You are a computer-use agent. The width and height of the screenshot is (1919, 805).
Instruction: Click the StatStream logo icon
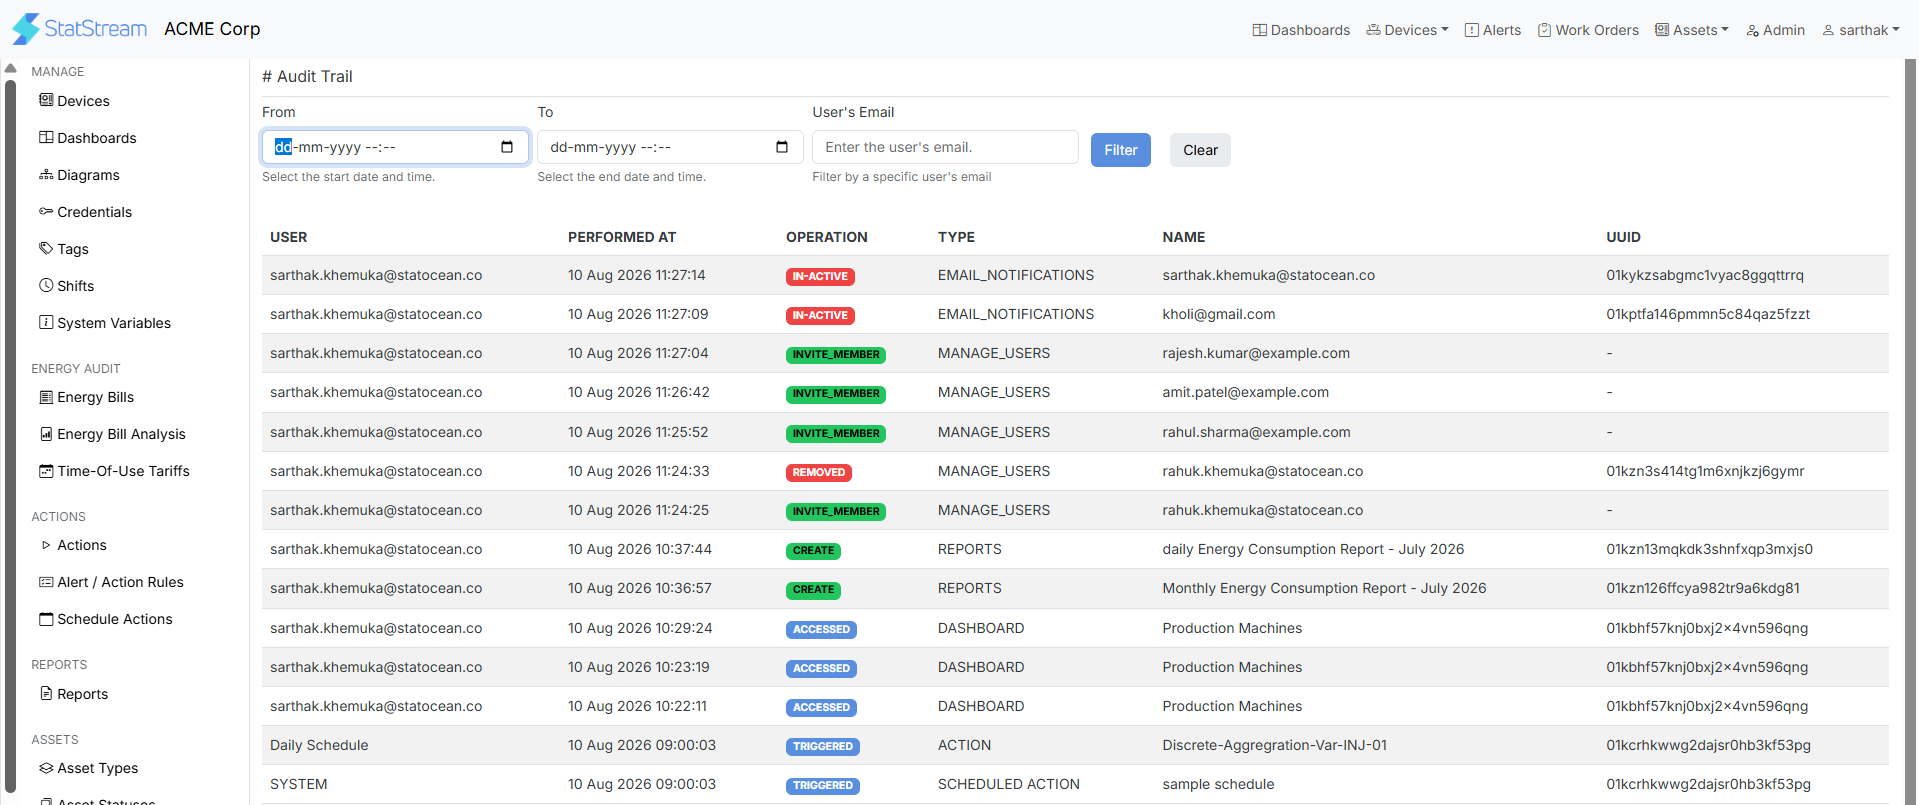point(26,29)
